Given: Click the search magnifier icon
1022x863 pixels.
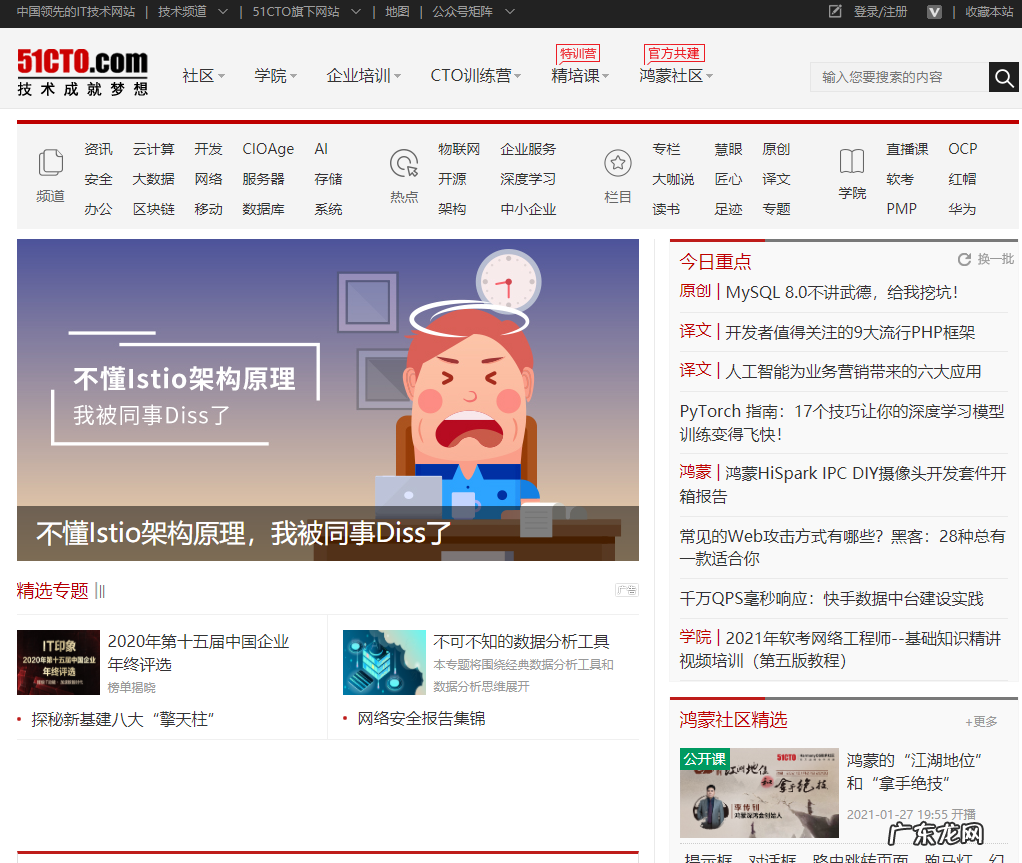Looking at the screenshot, I should pyautogui.click(x=1003, y=77).
